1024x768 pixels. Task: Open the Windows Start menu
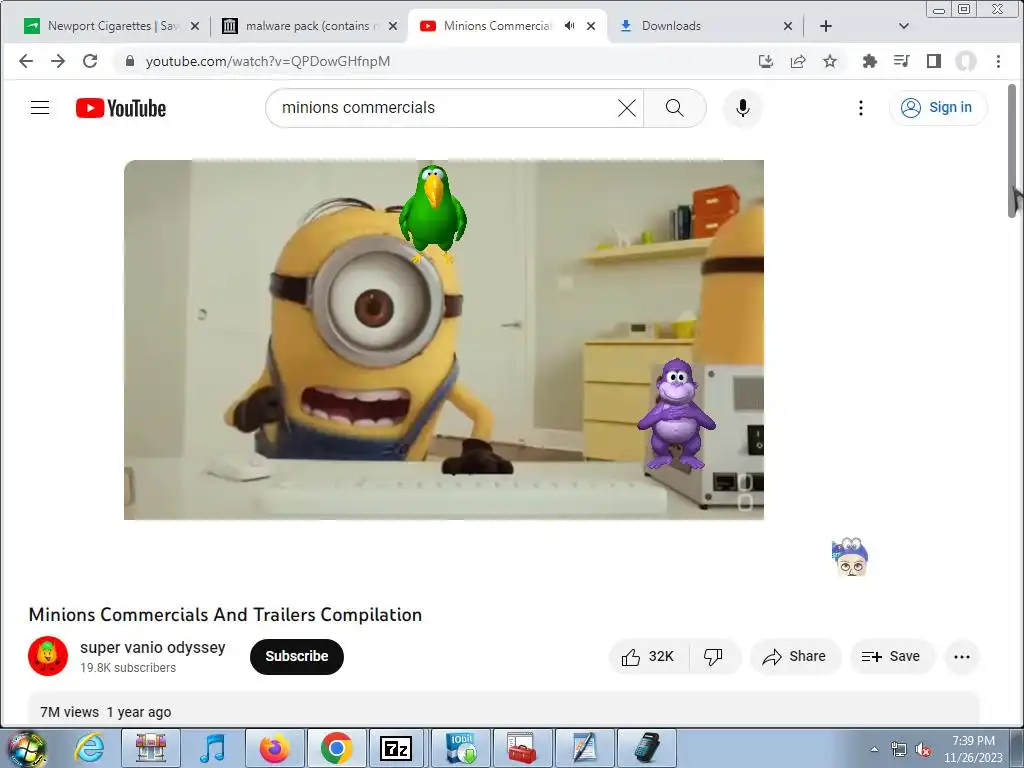(x=25, y=748)
